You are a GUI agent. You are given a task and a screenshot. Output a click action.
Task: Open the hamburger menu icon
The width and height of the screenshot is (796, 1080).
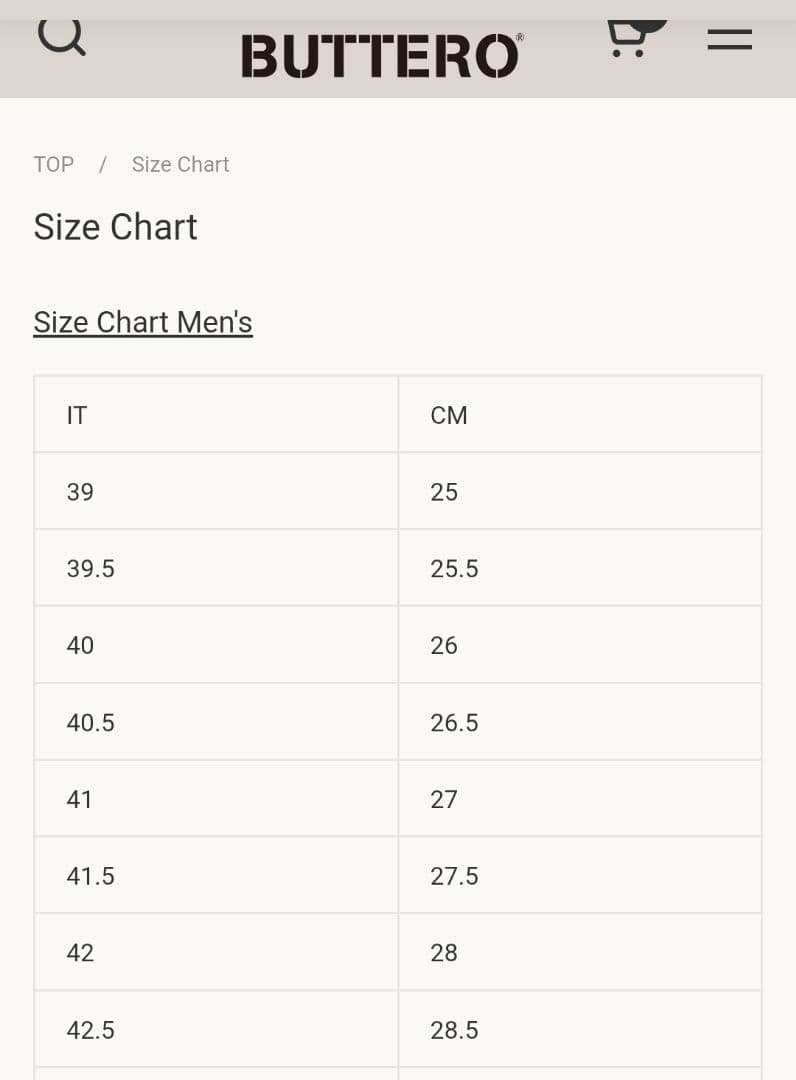(x=729, y=39)
